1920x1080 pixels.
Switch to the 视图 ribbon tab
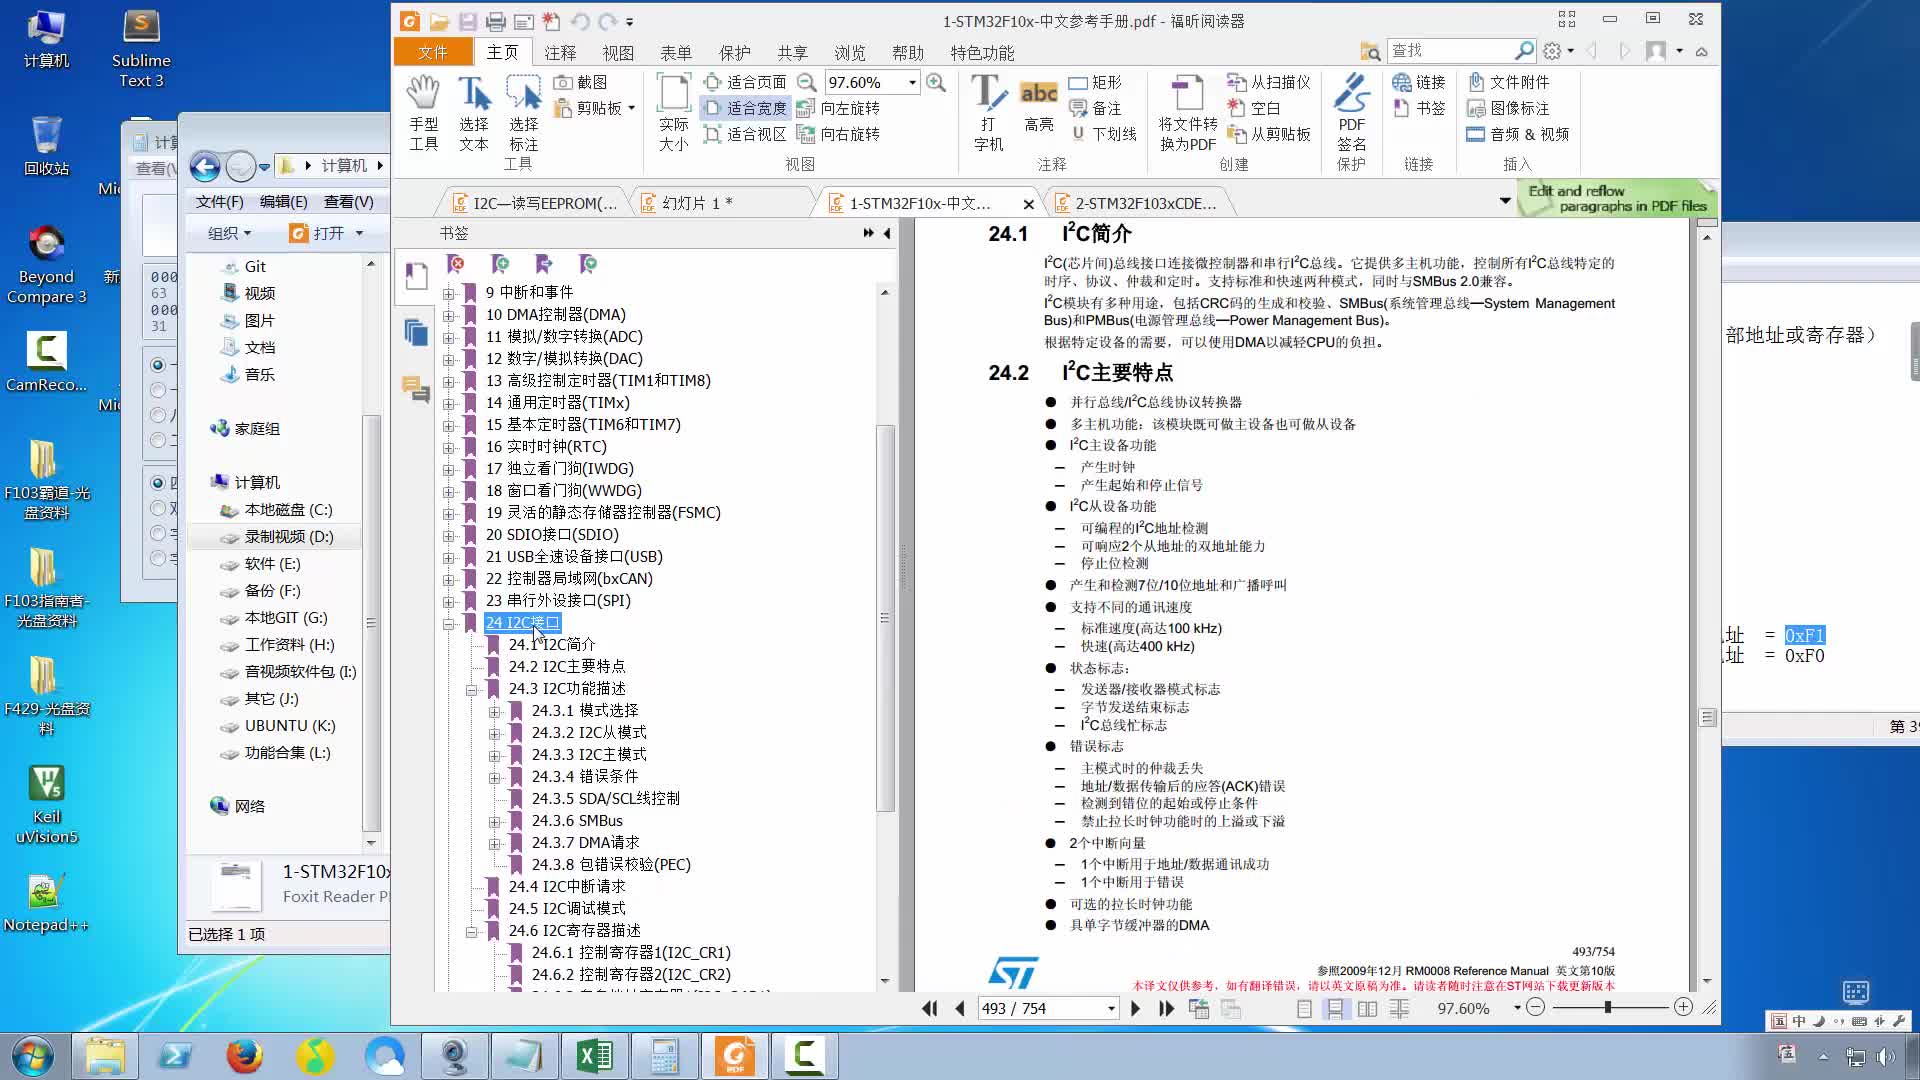[618, 52]
